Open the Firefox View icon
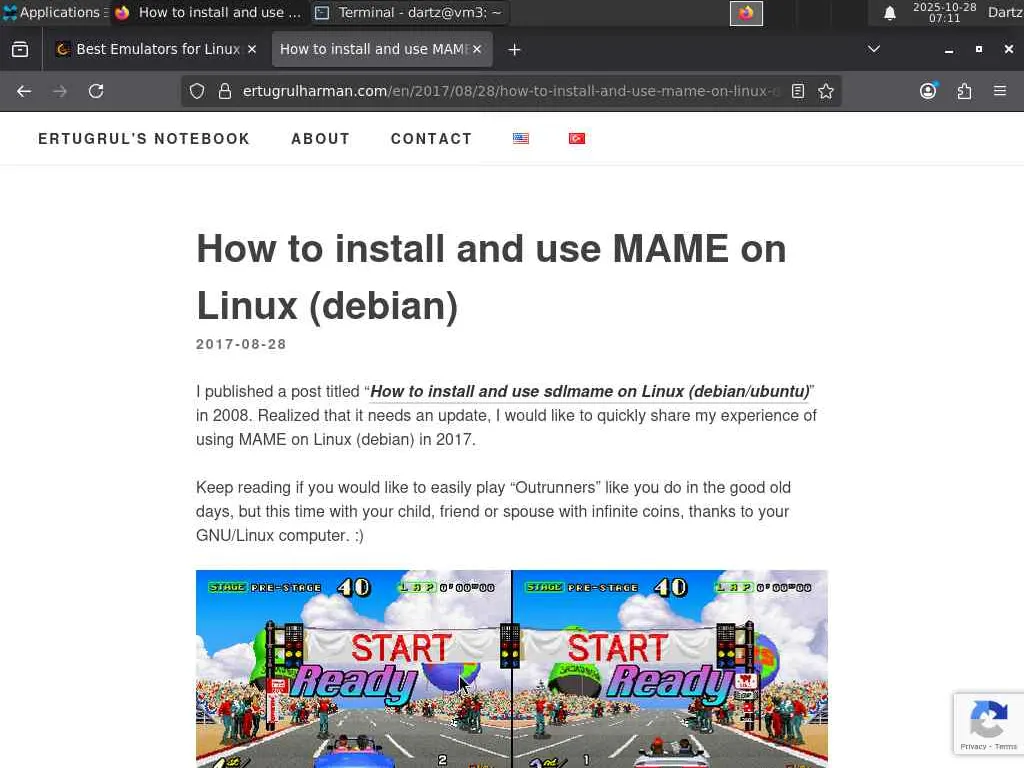The height and width of the screenshot is (768, 1024). tap(20, 50)
